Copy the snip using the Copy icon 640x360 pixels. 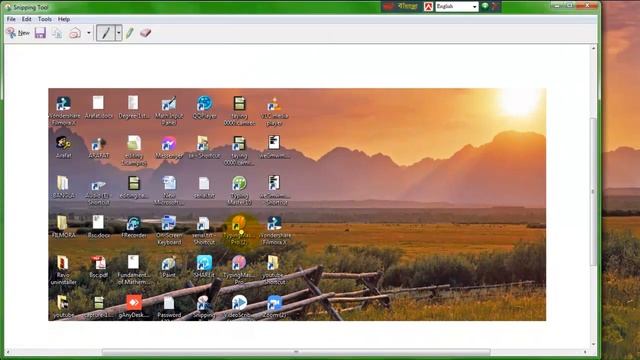[x=57, y=33]
